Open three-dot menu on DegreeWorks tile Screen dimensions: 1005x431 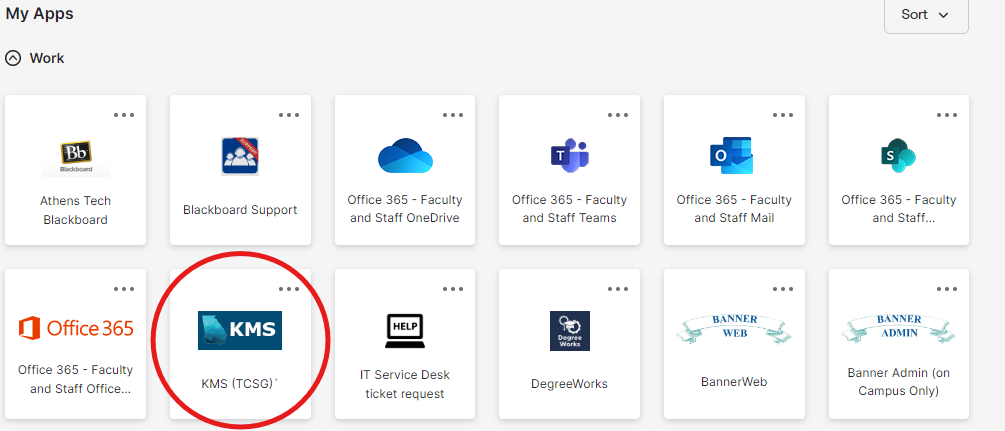(x=618, y=289)
